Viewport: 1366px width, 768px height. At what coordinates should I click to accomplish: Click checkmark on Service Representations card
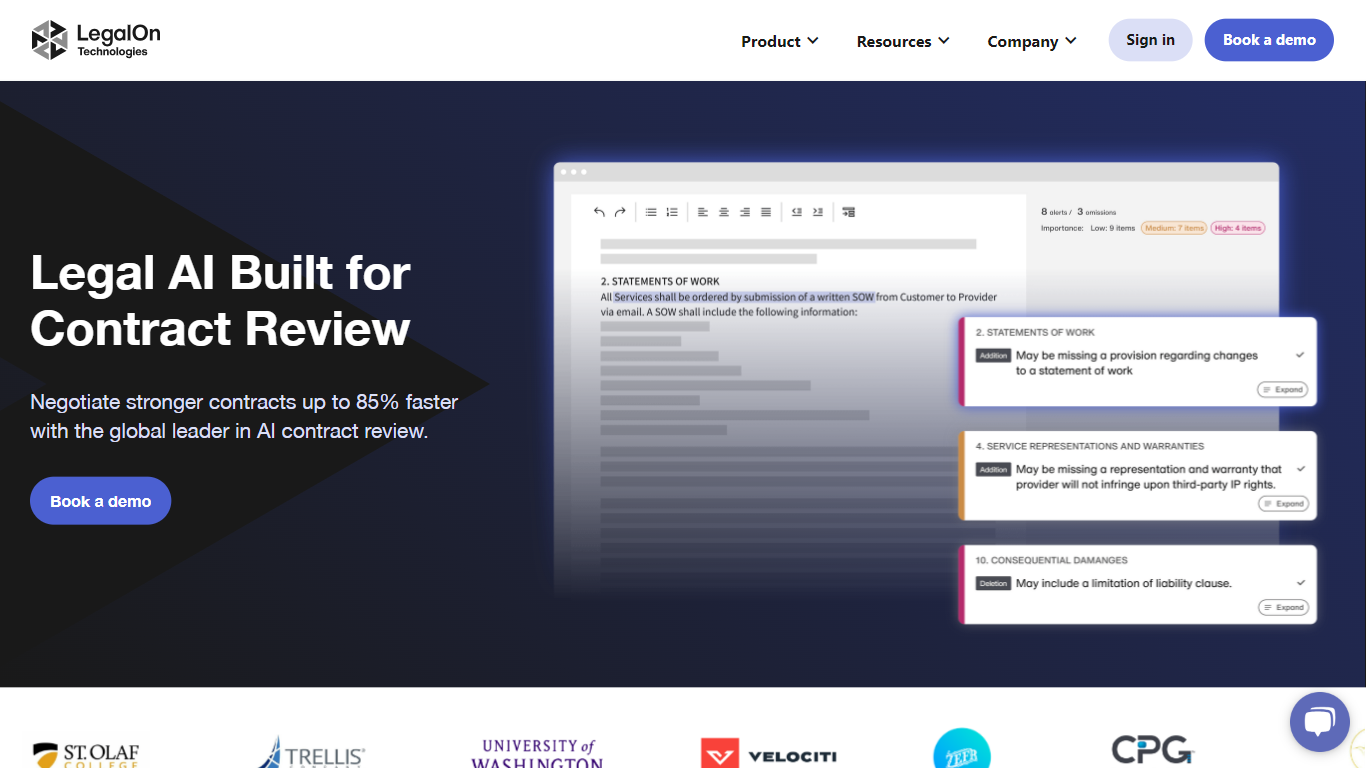point(1300,469)
